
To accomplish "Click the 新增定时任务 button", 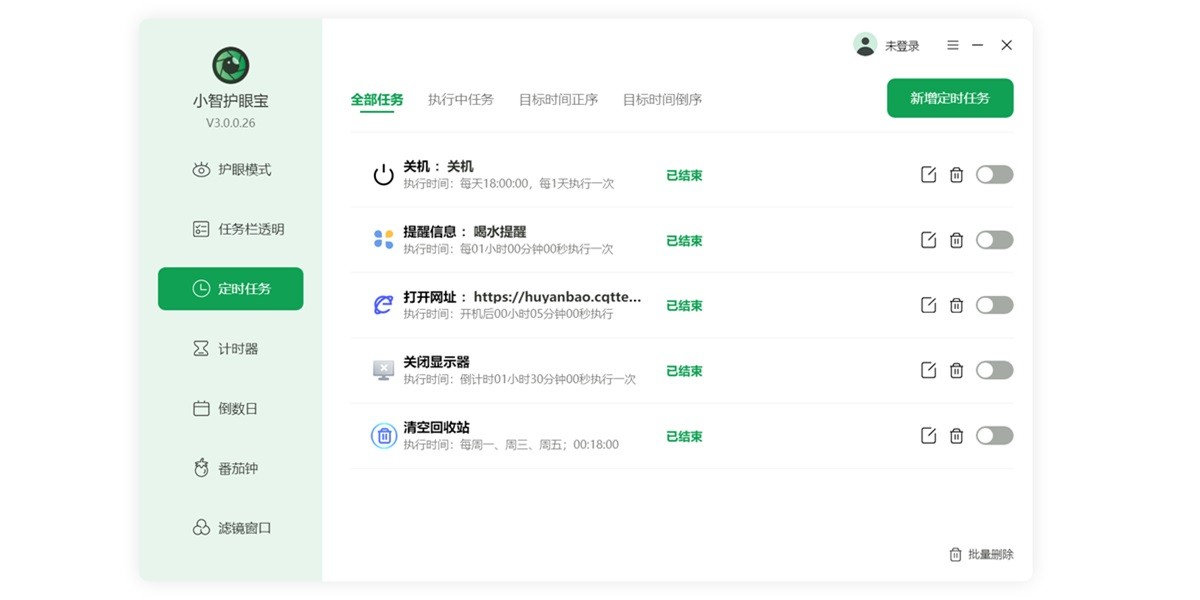I will click(949, 98).
